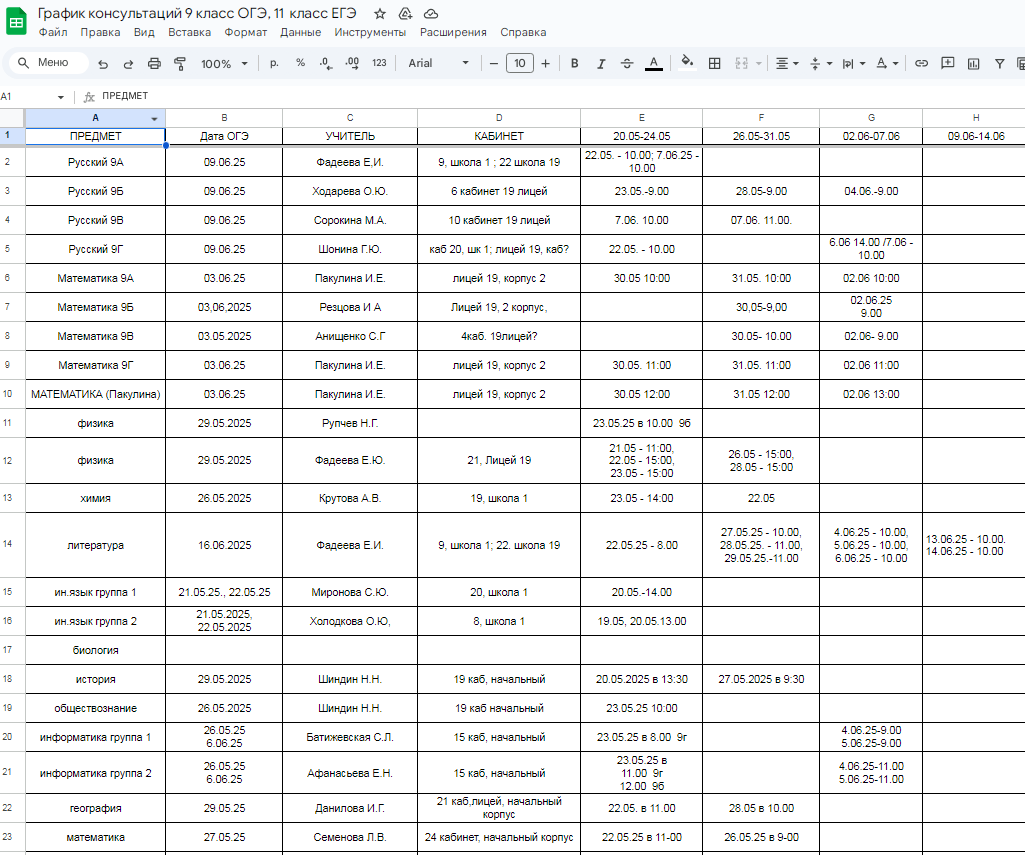Screen dimensions: 1025x855
Task: Click the print icon
Action: click(154, 63)
